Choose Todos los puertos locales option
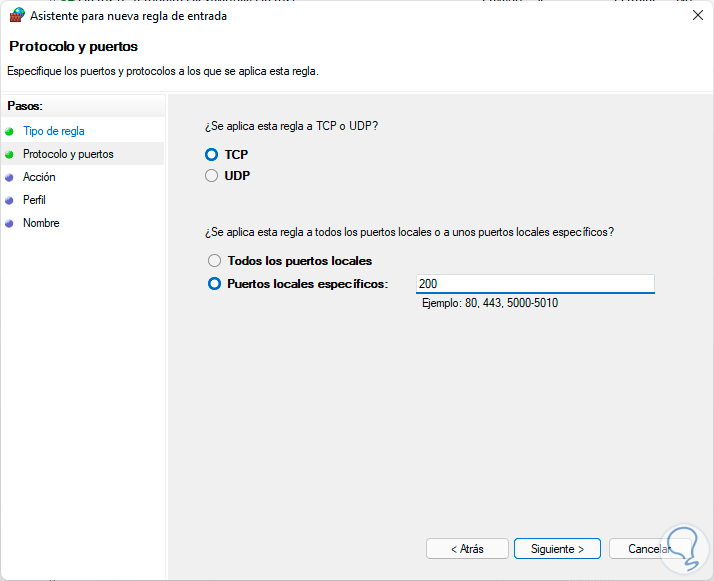The width and height of the screenshot is (714, 581). pyautogui.click(x=214, y=261)
